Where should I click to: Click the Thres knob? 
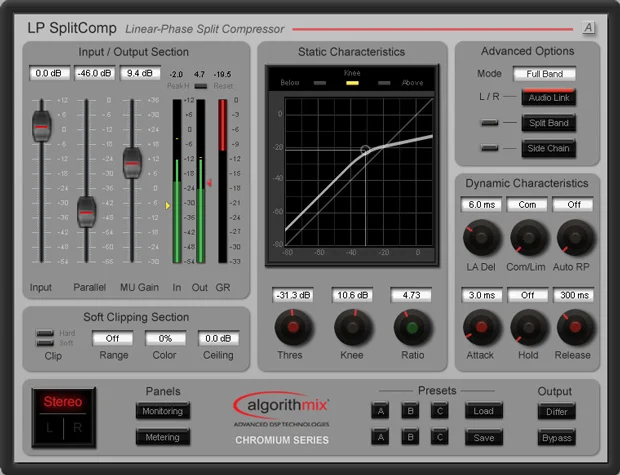tap(293, 327)
